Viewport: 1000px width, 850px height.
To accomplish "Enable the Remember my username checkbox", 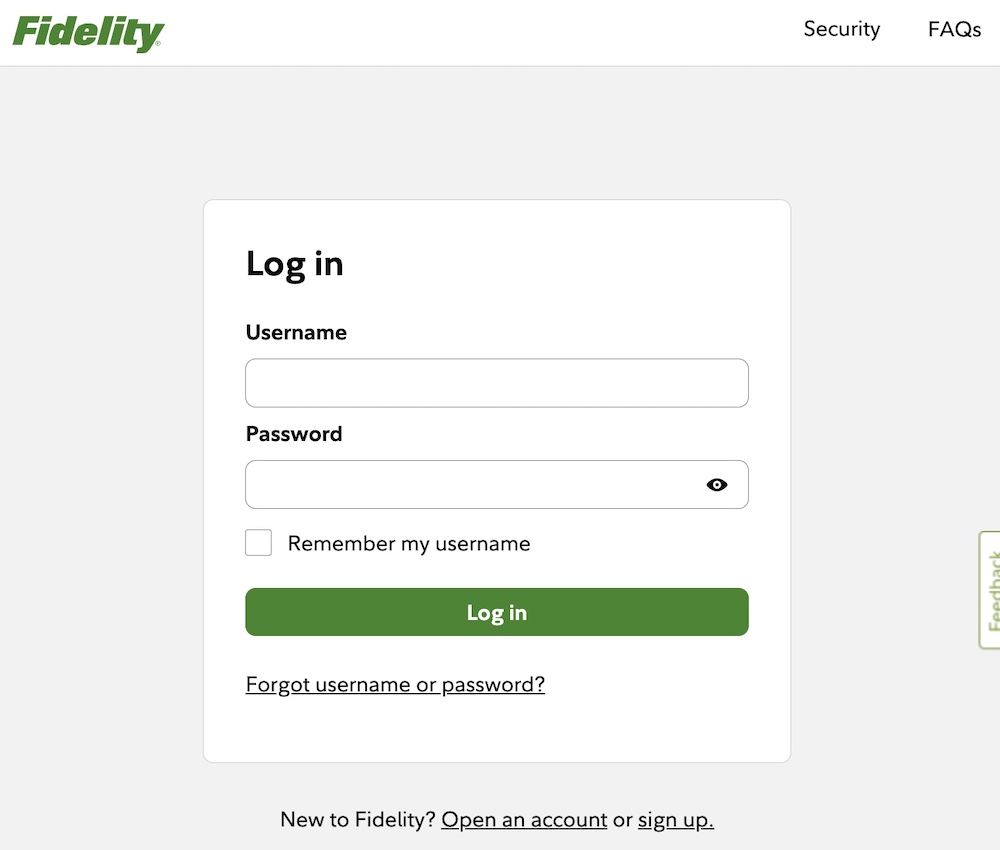I will [258, 542].
